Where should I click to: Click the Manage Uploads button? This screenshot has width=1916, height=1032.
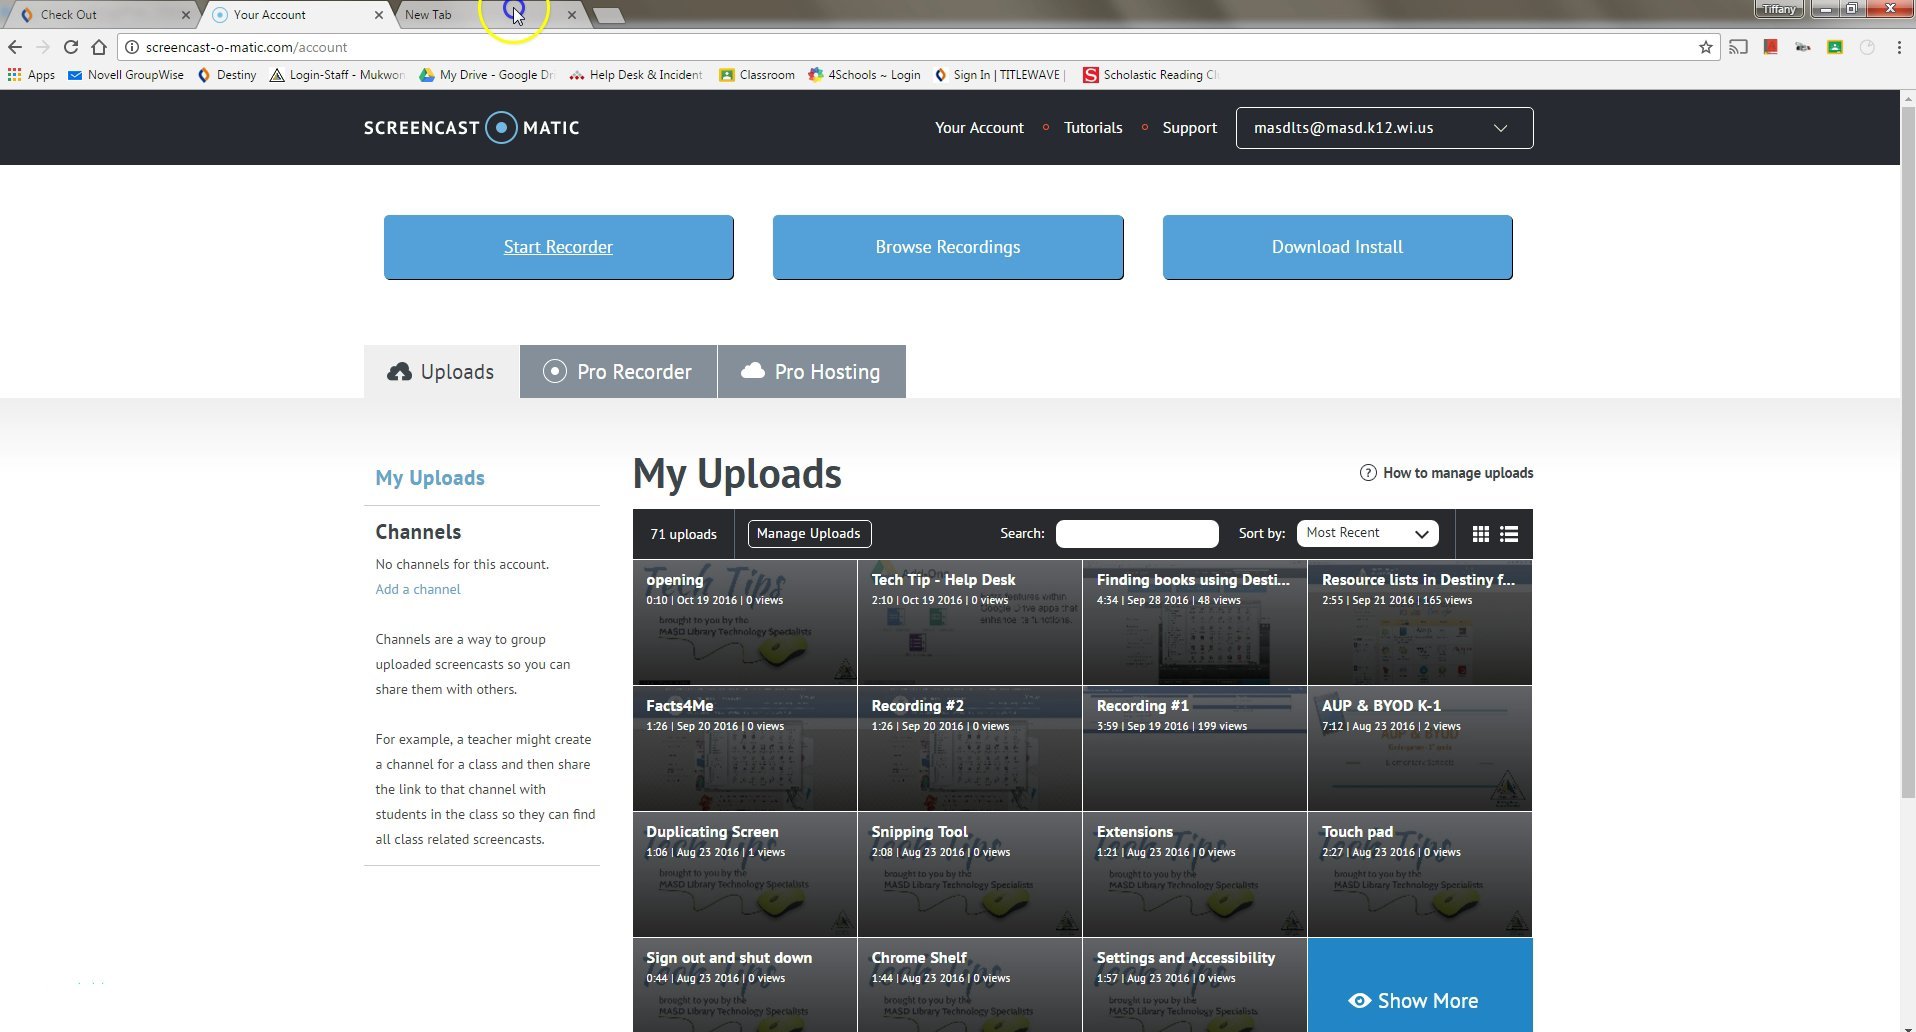(809, 534)
